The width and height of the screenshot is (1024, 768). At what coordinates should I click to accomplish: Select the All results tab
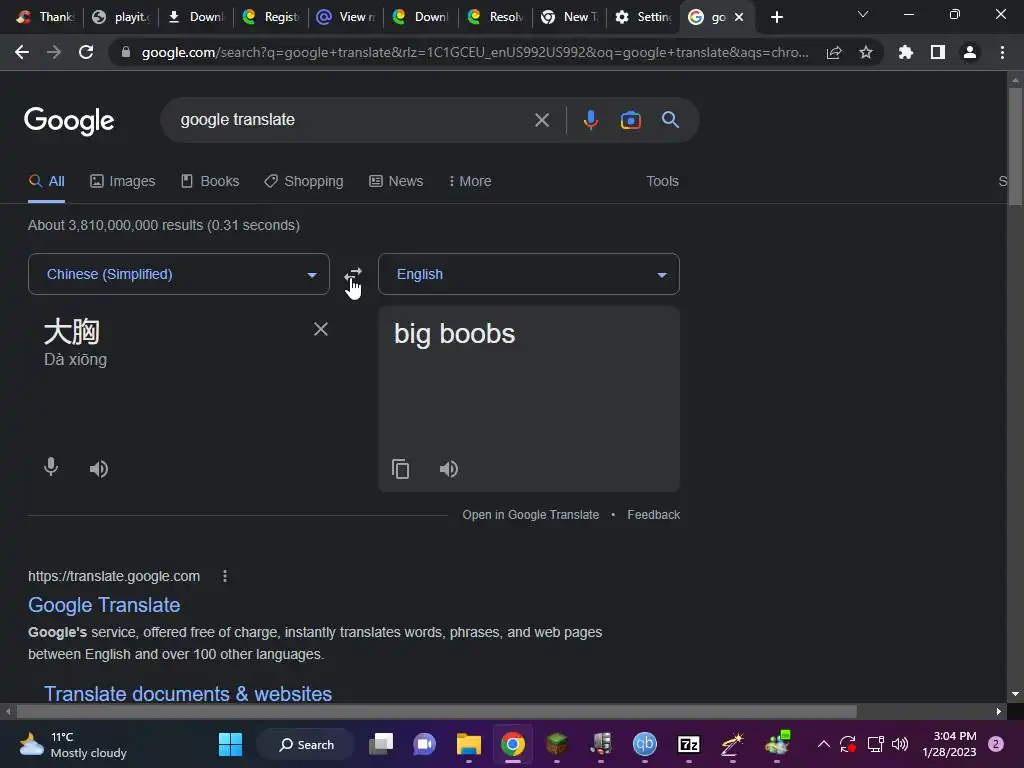pyautogui.click(x=46, y=182)
